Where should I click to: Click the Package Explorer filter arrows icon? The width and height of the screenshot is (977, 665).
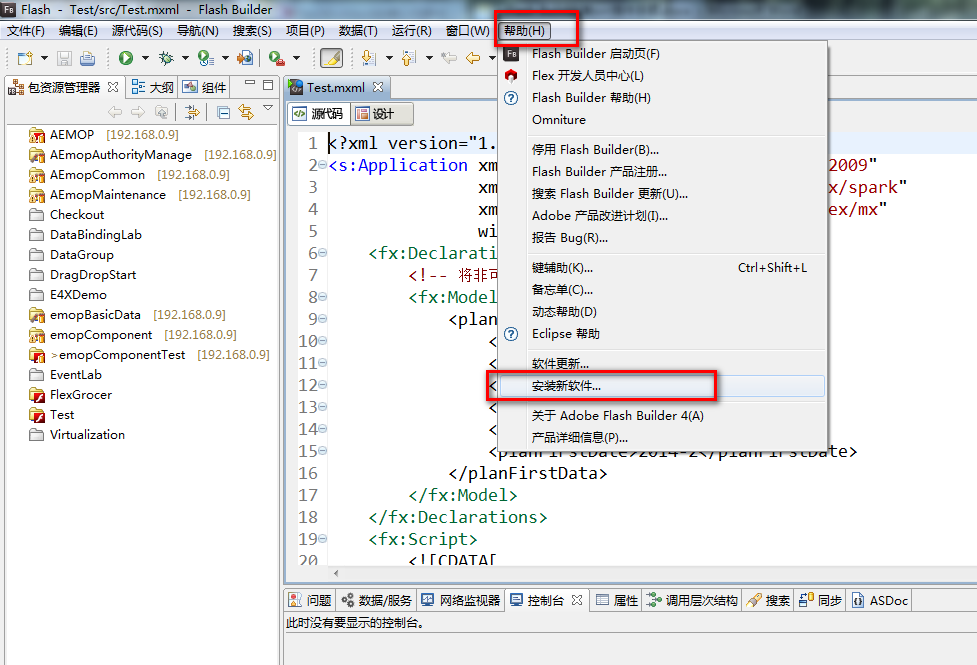click(x=193, y=112)
